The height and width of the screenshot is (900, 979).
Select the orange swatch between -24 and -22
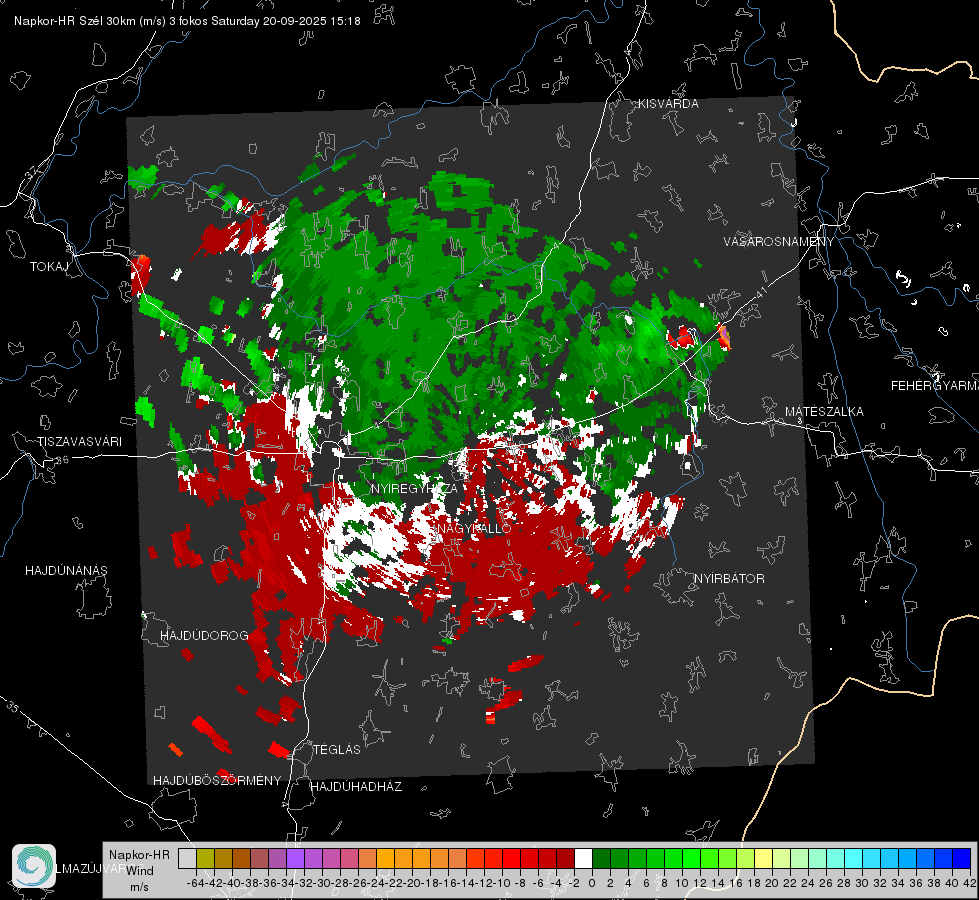[x=385, y=858]
